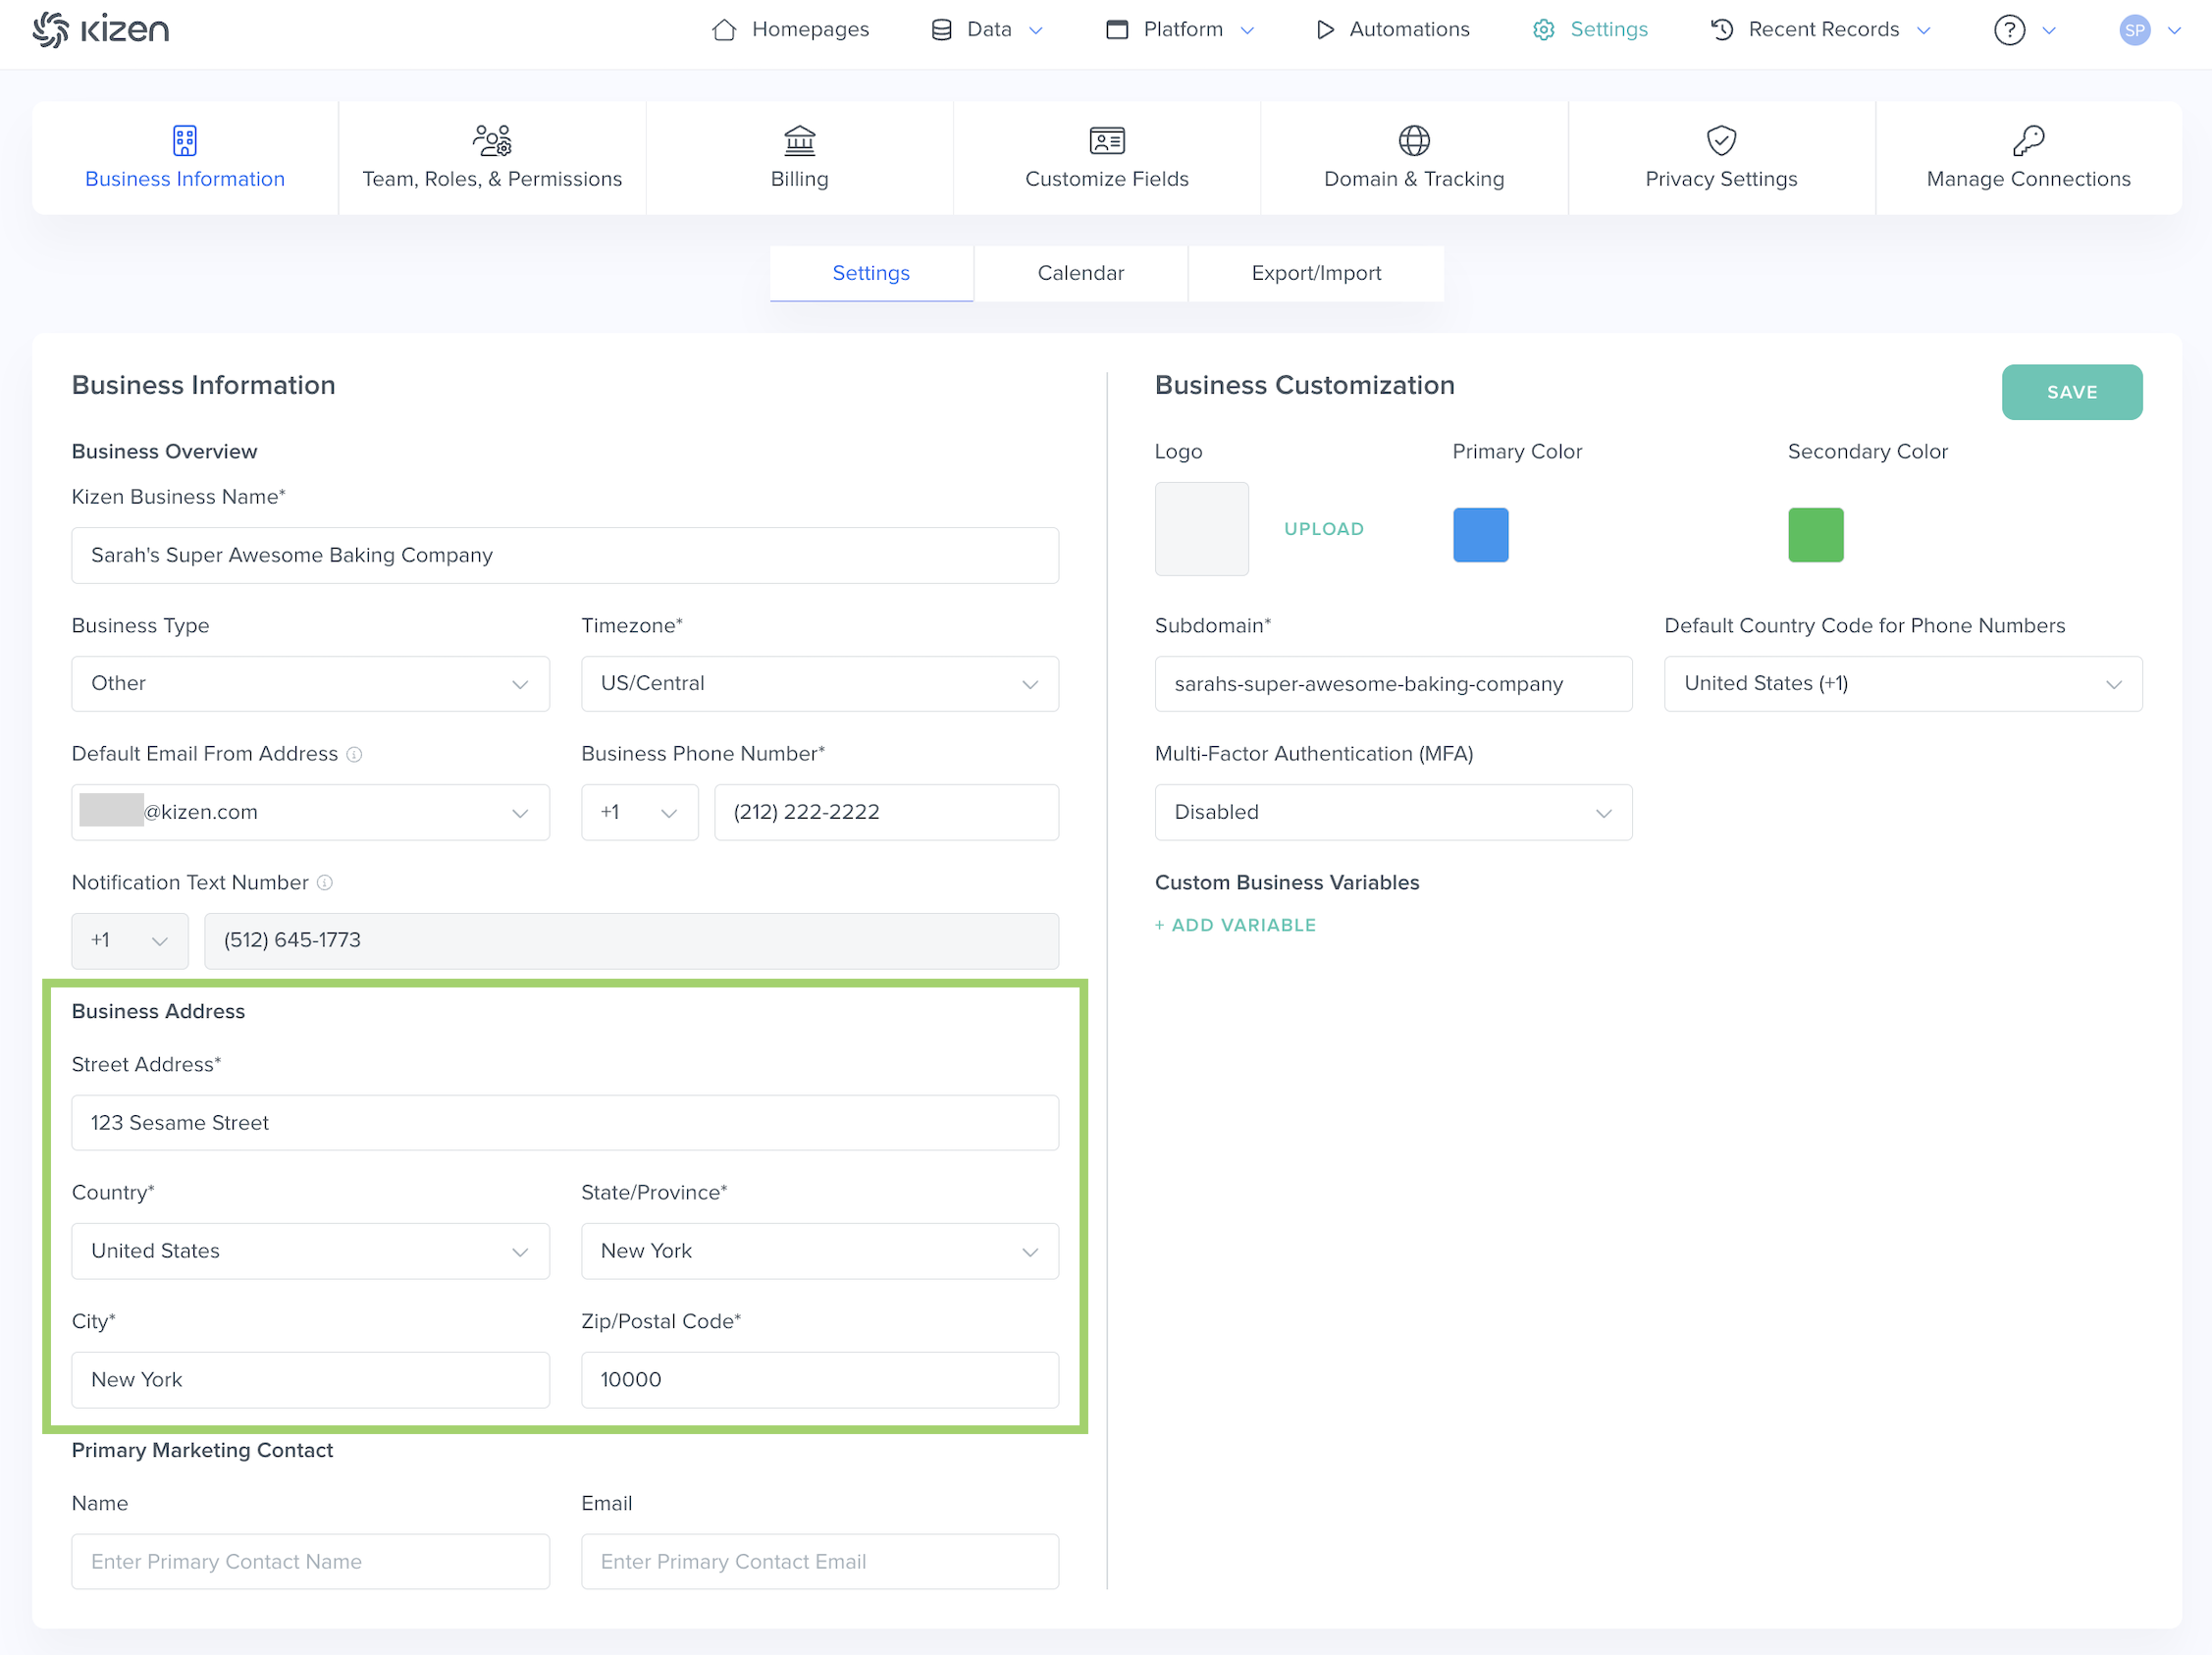Click the Kizen logo icon

50,29
